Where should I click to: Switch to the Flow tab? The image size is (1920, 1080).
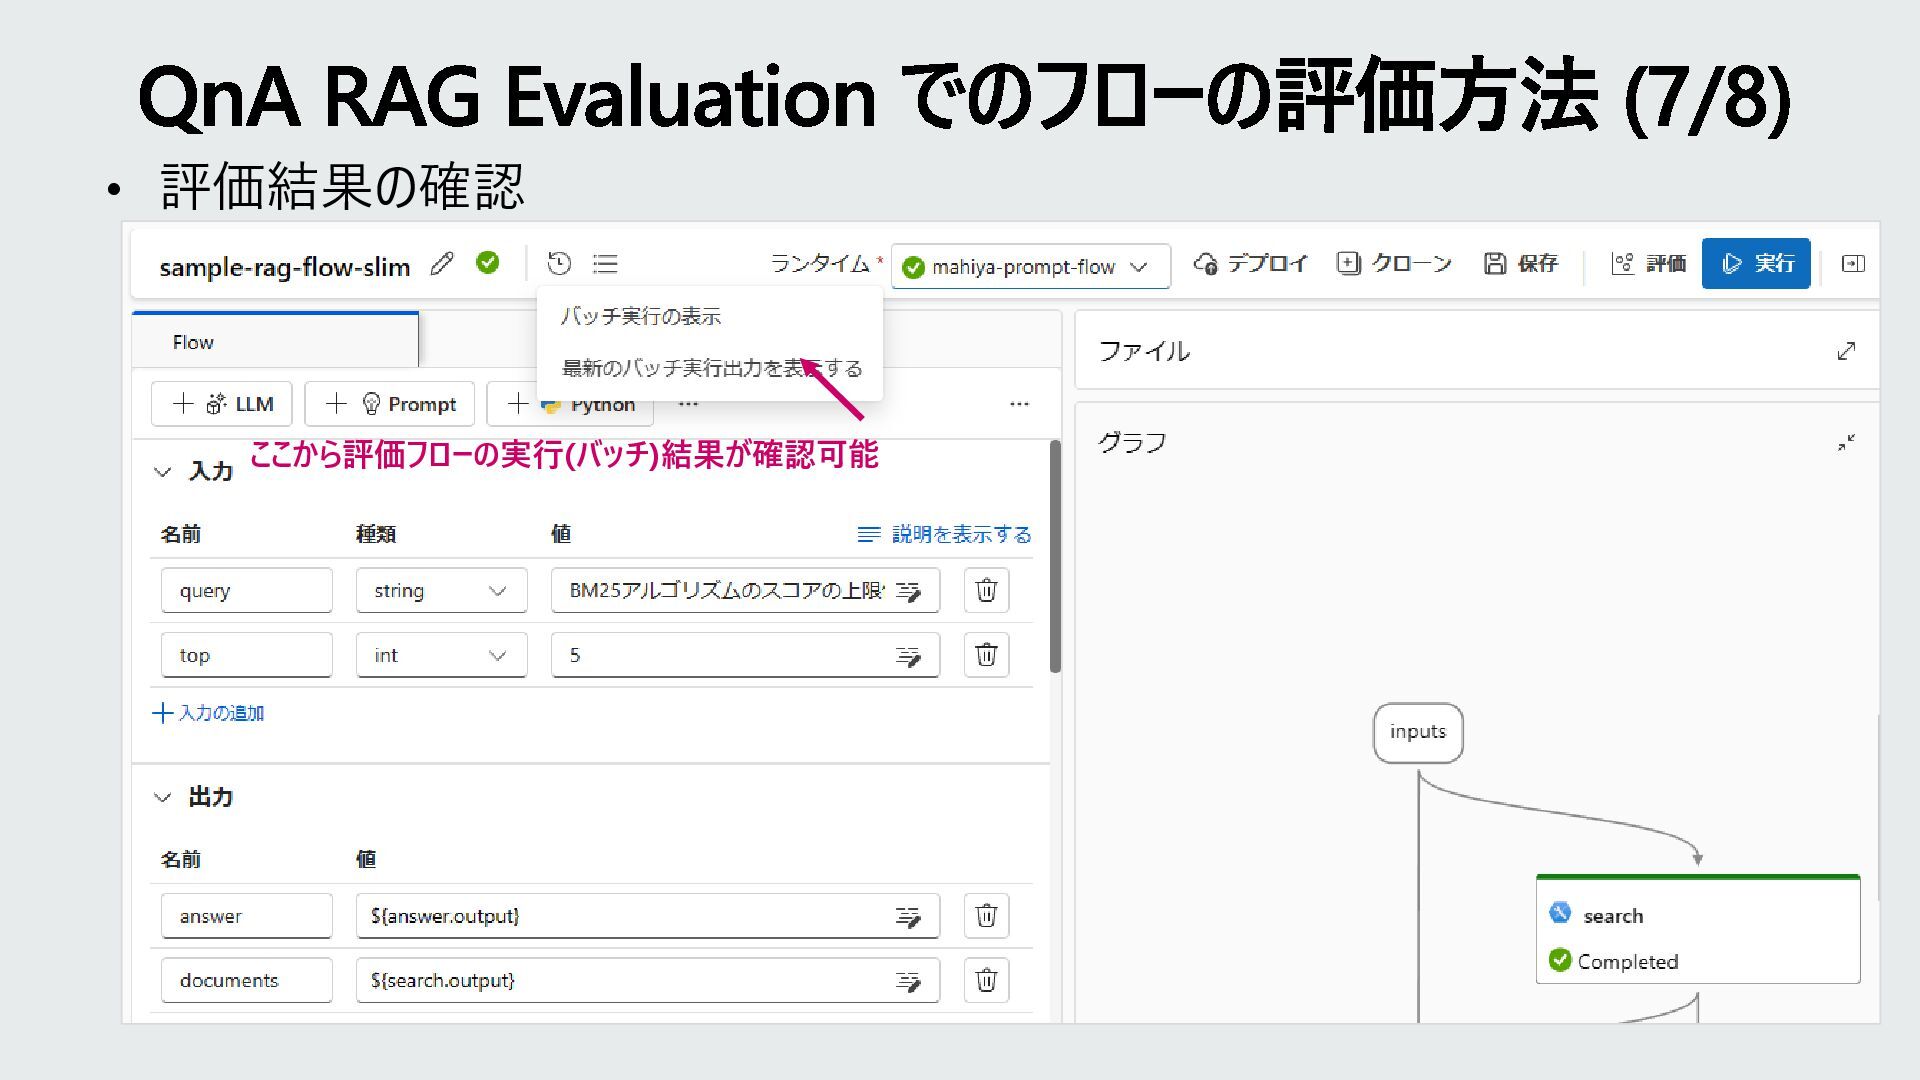pyautogui.click(x=193, y=342)
